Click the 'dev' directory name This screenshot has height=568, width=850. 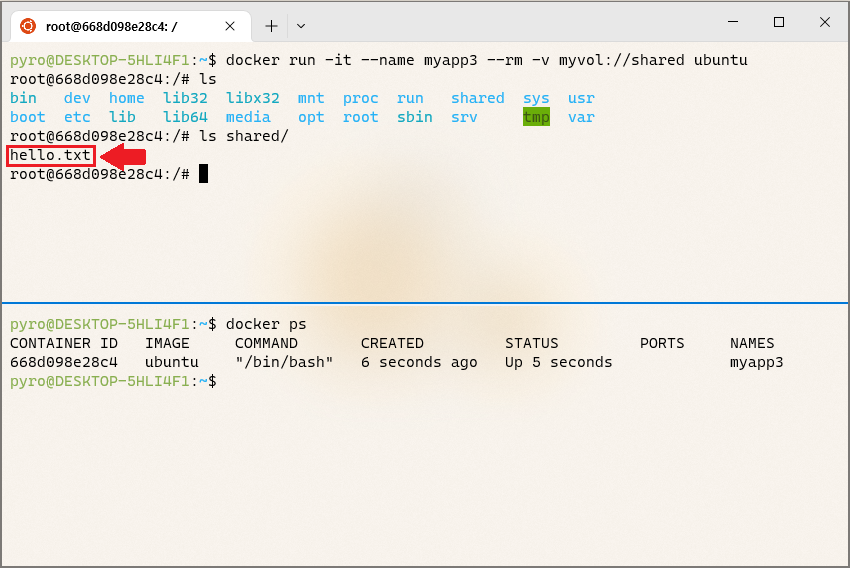click(77, 98)
